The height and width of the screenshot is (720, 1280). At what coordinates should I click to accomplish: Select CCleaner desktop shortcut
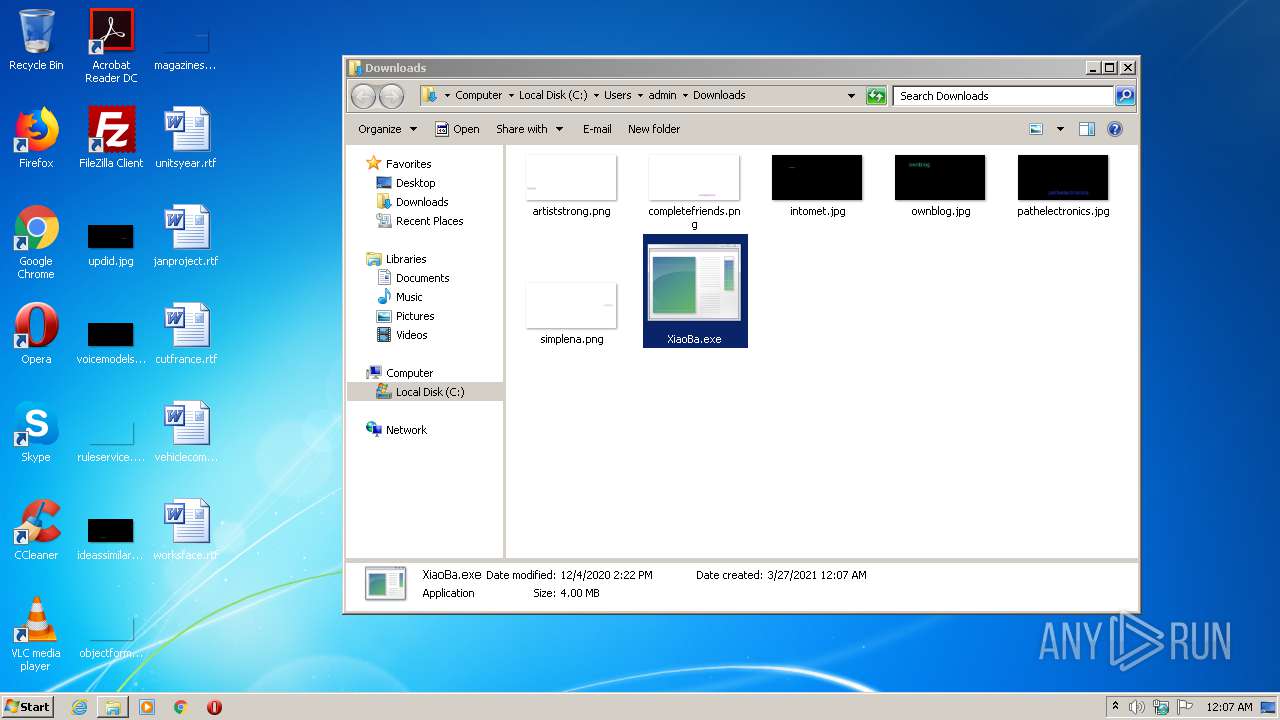36,530
